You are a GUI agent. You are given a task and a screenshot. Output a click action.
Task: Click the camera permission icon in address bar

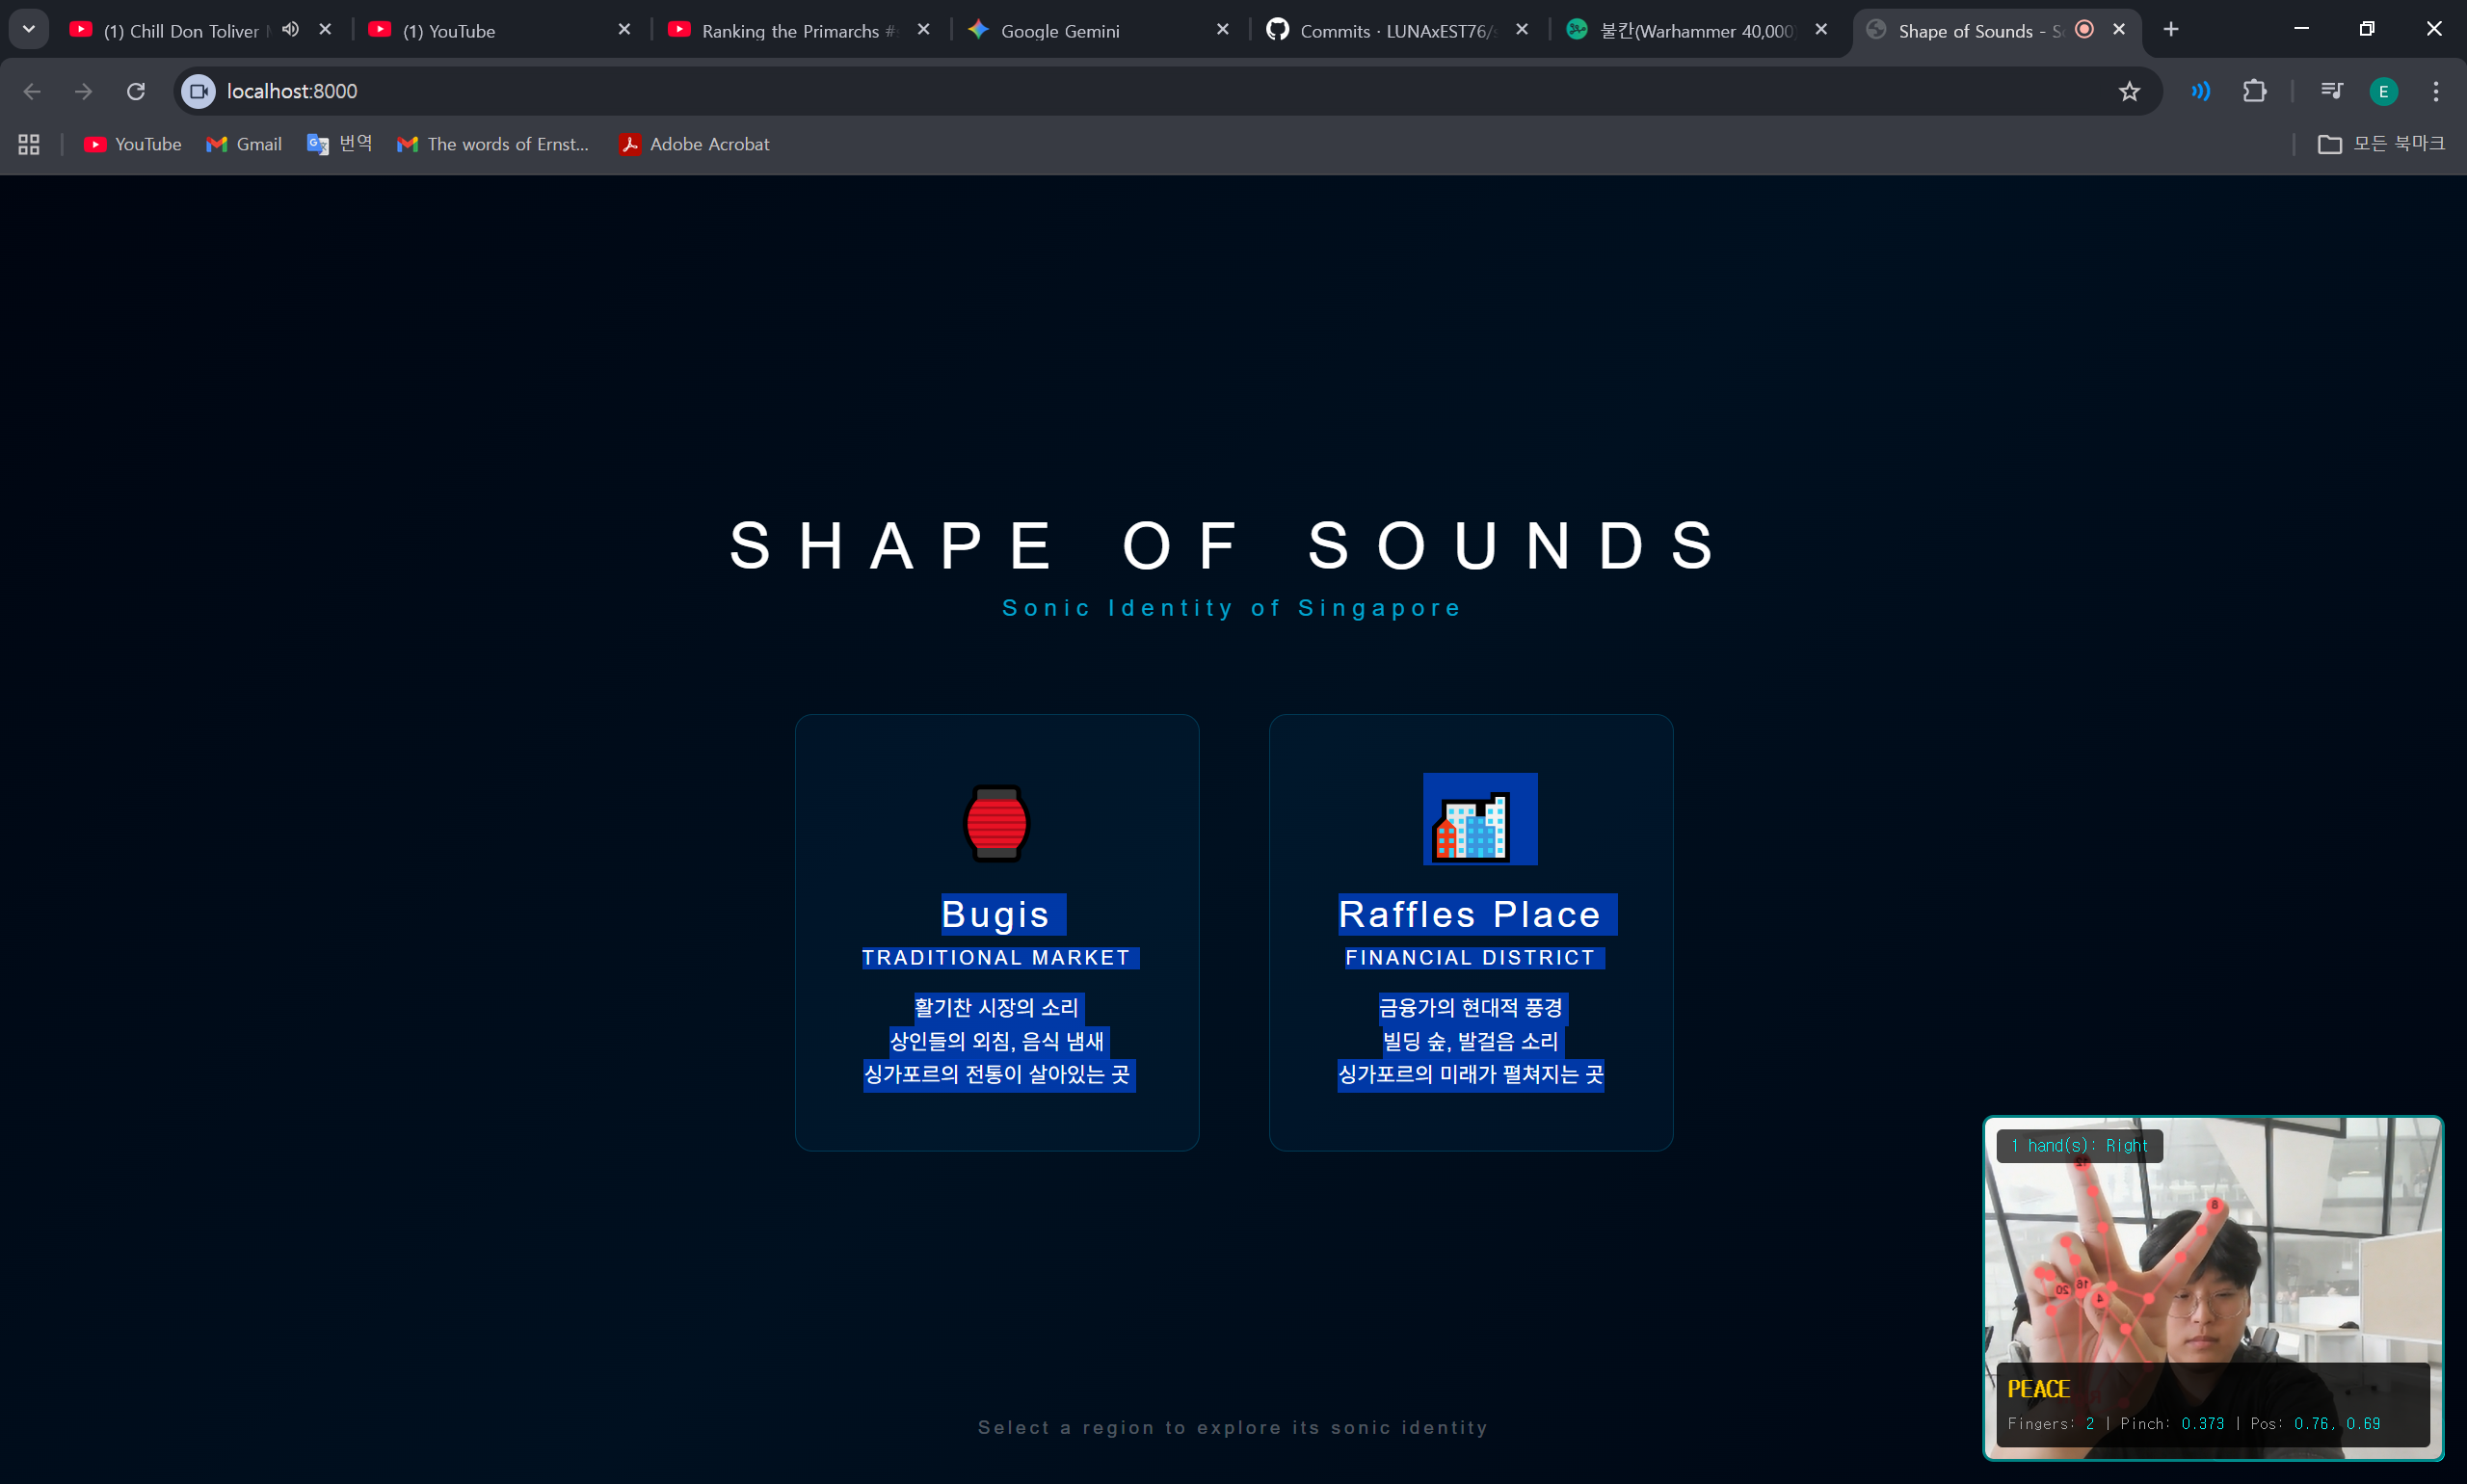click(198, 91)
